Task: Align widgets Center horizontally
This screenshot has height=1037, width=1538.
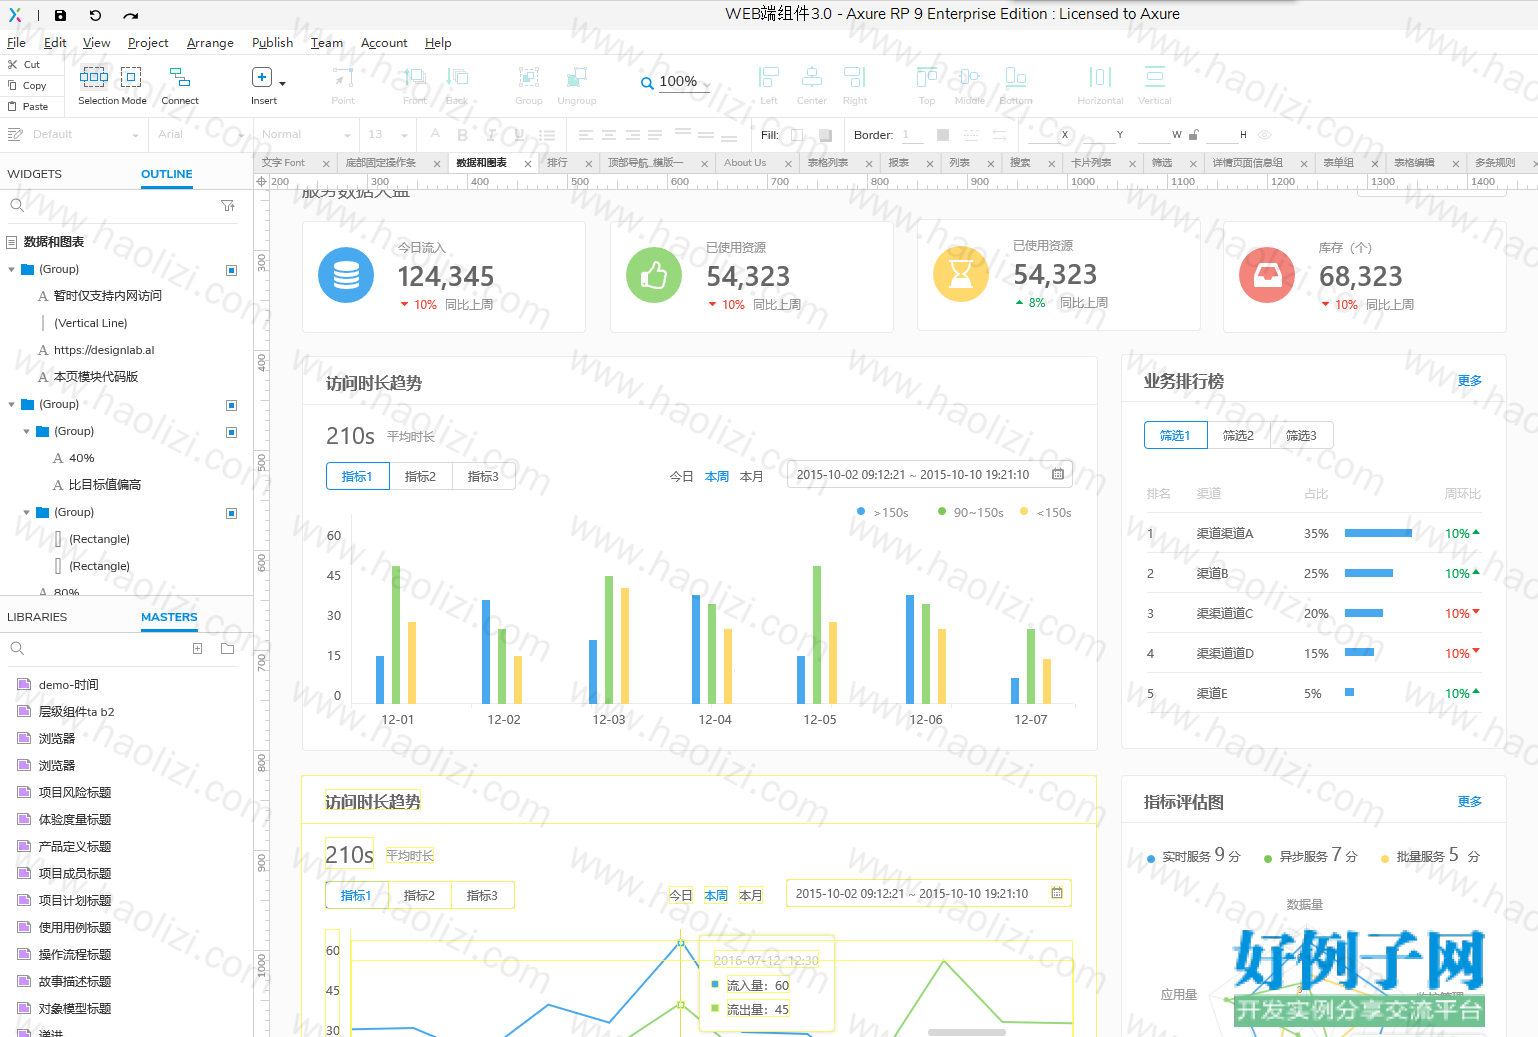Action: point(812,85)
